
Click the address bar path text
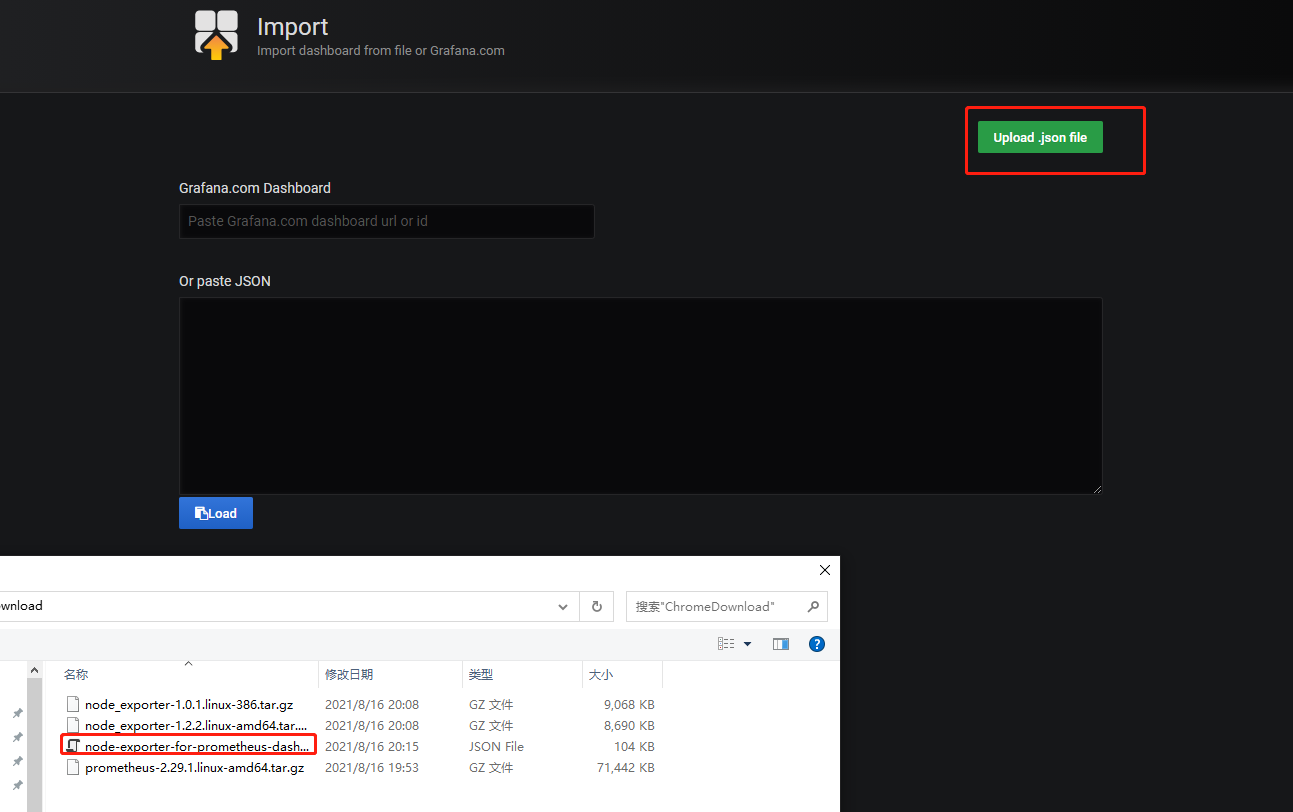(21, 606)
